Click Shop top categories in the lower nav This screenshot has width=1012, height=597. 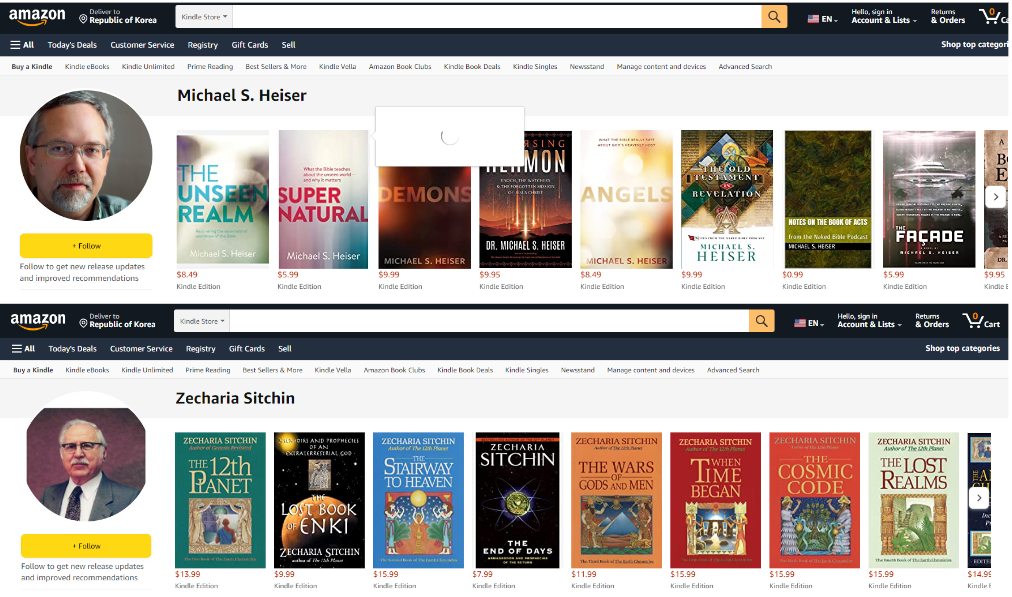962,349
